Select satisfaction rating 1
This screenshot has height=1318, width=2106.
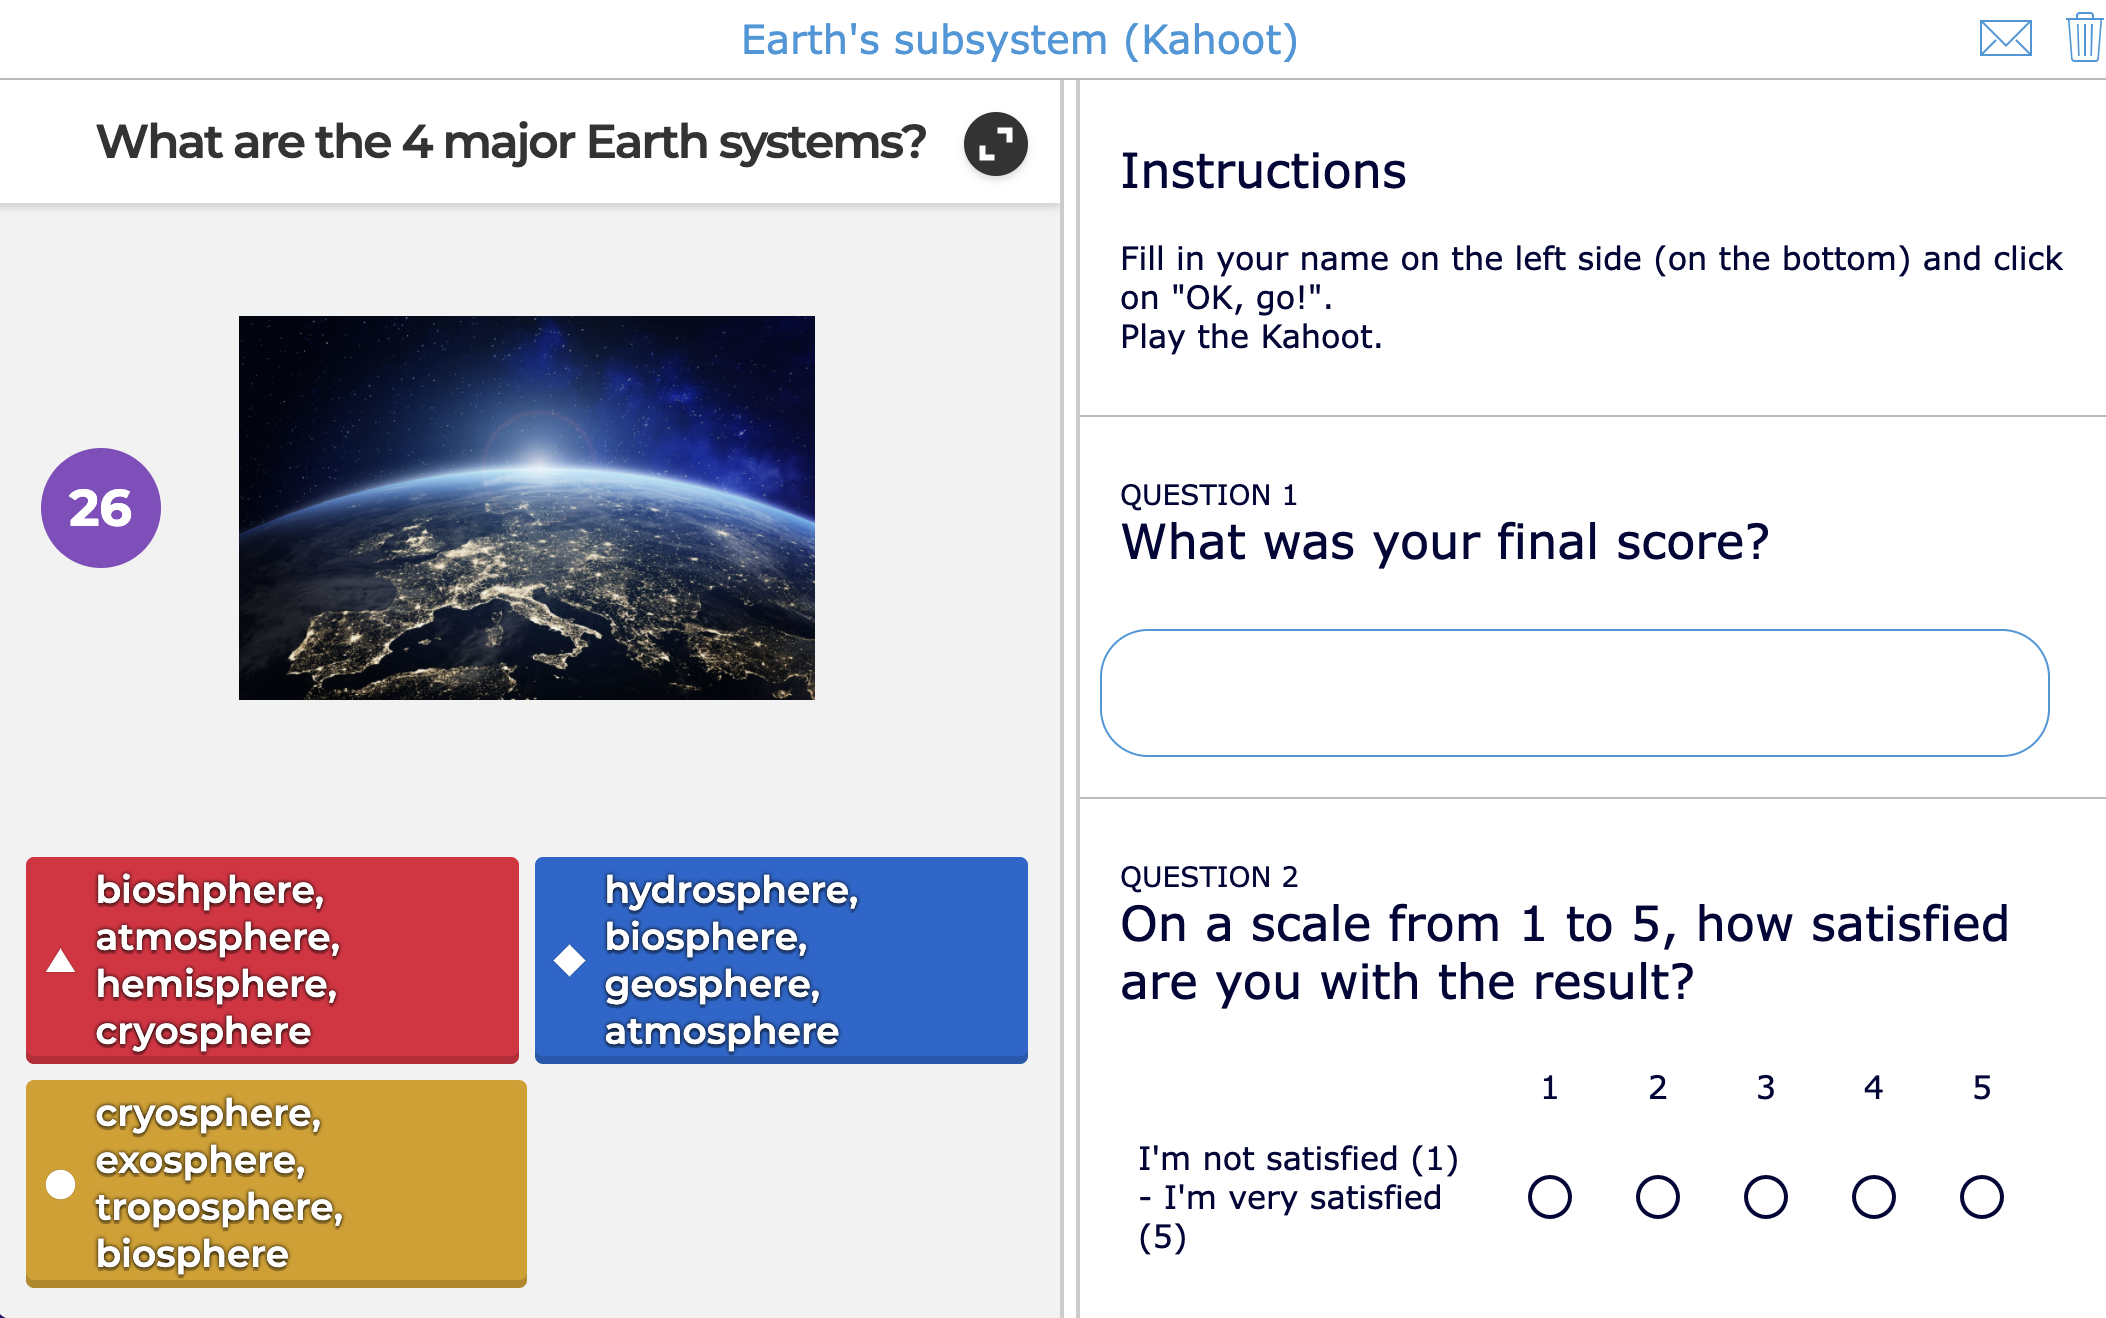1549,1196
